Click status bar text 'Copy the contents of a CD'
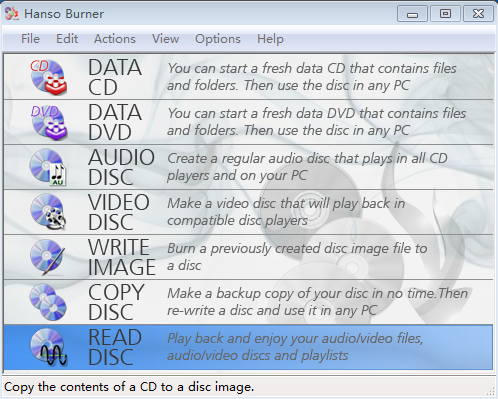The width and height of the screenshot is (498, 399). click(x=129, y=387)
